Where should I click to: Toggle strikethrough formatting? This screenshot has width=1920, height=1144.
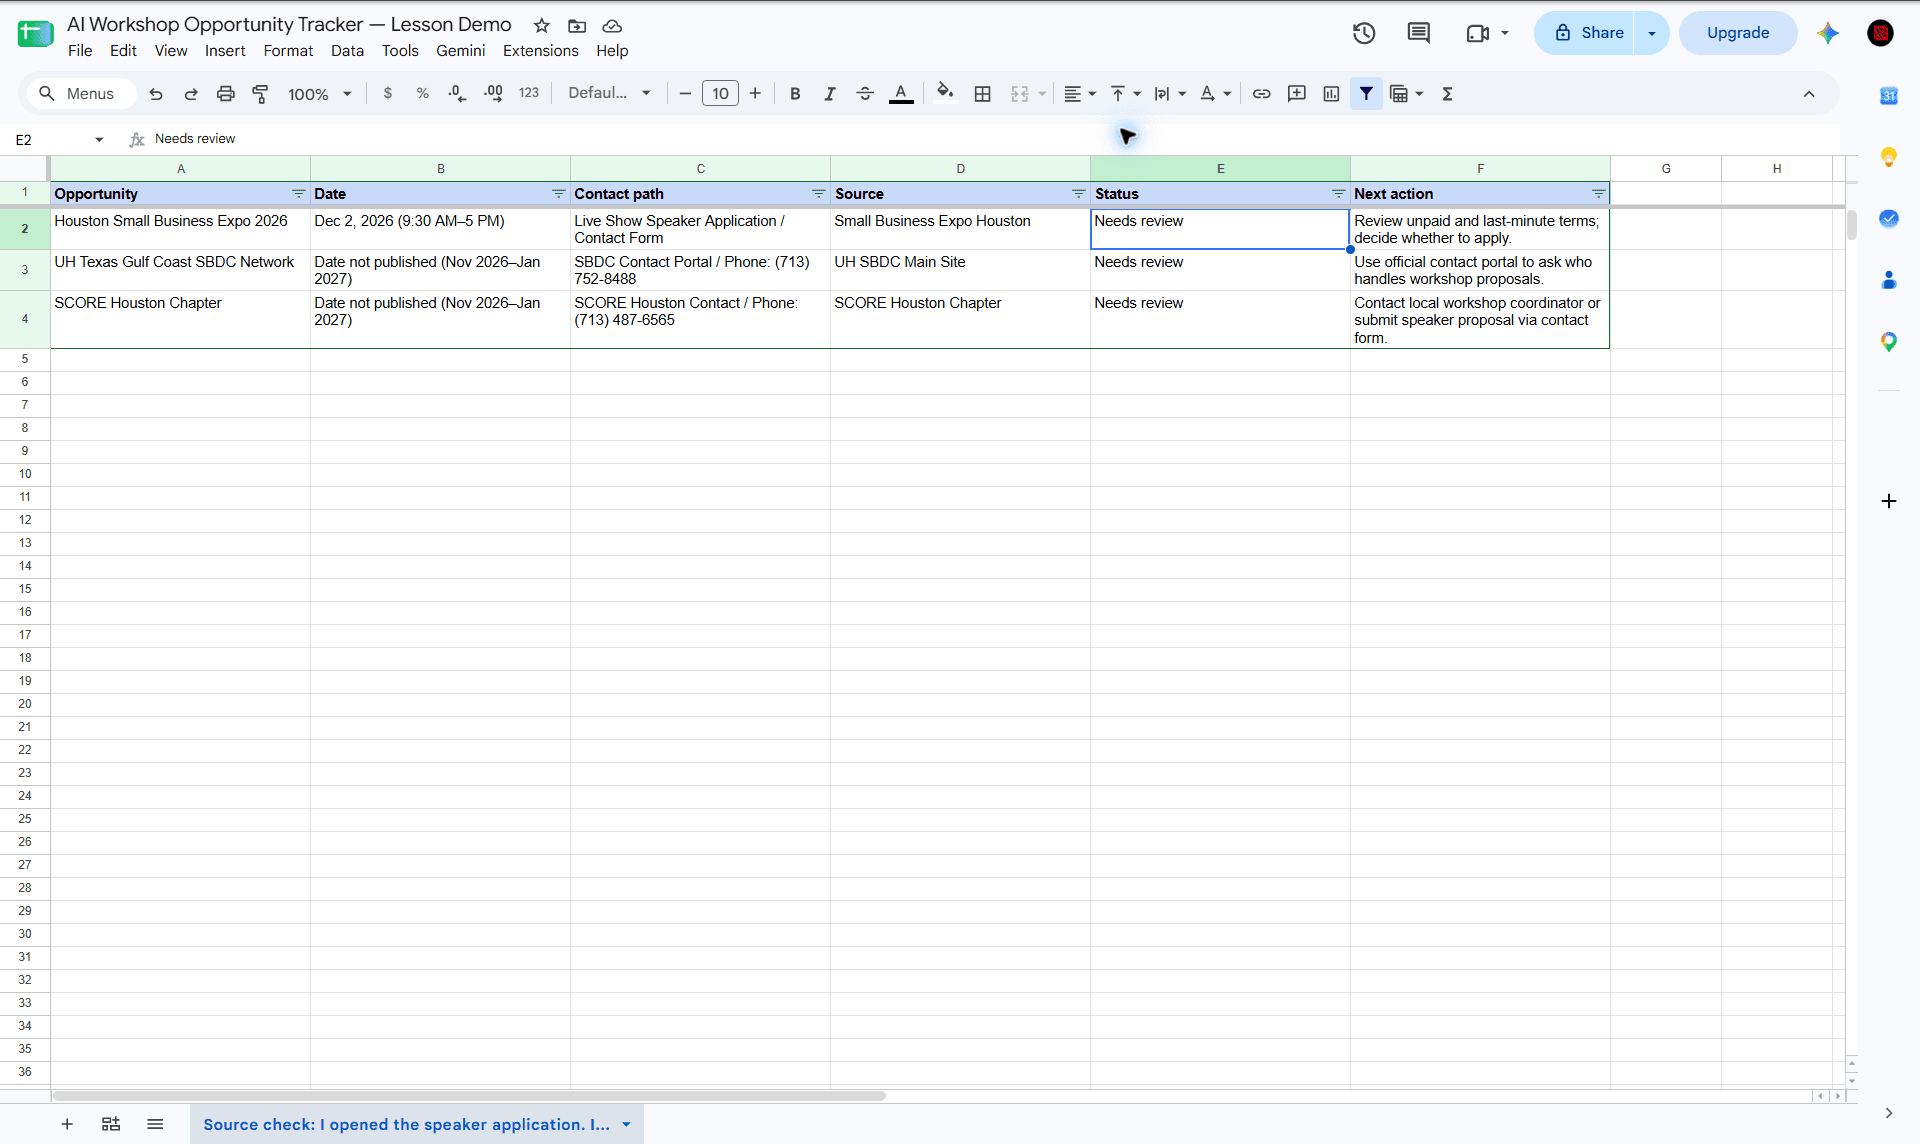[x=865, y=94]
